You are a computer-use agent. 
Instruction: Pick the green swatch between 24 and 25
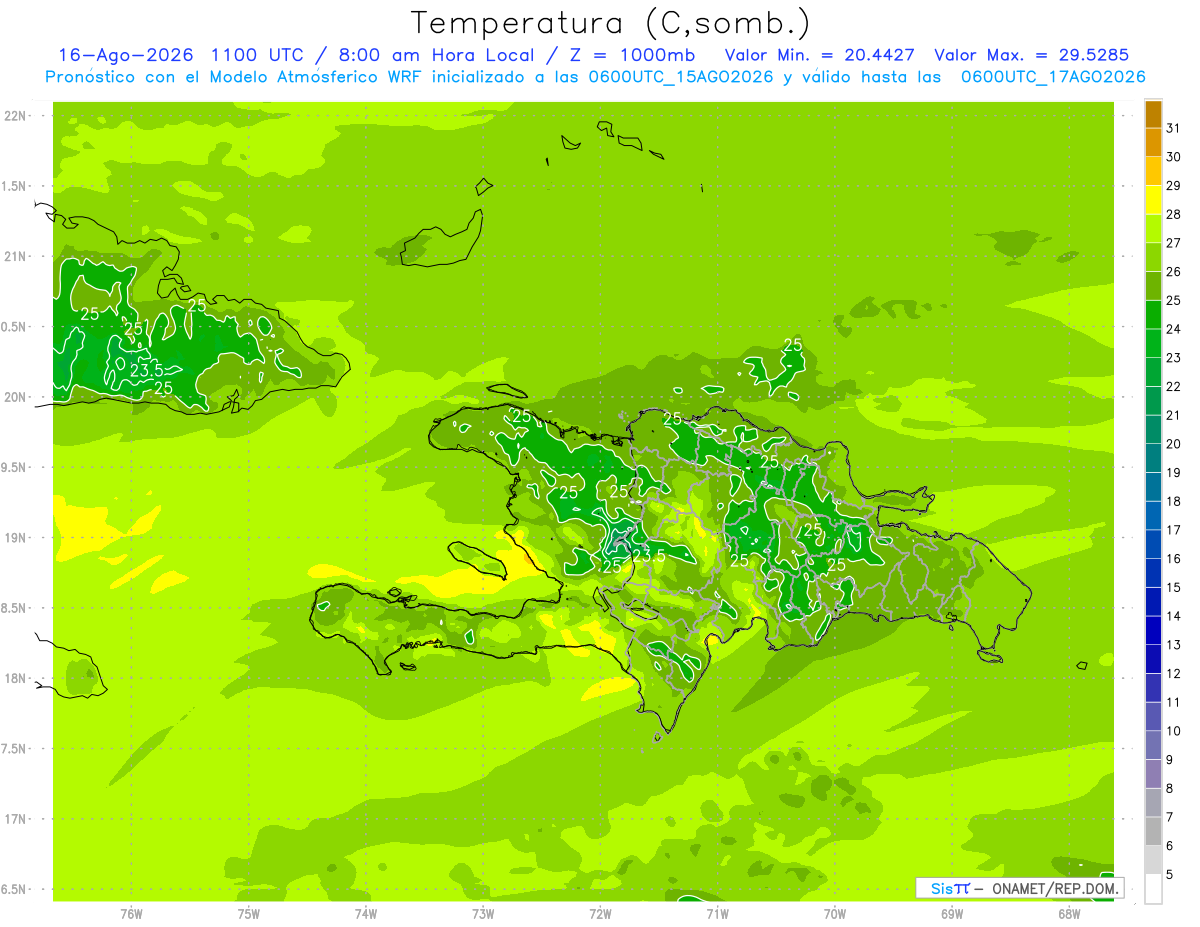1153,315
